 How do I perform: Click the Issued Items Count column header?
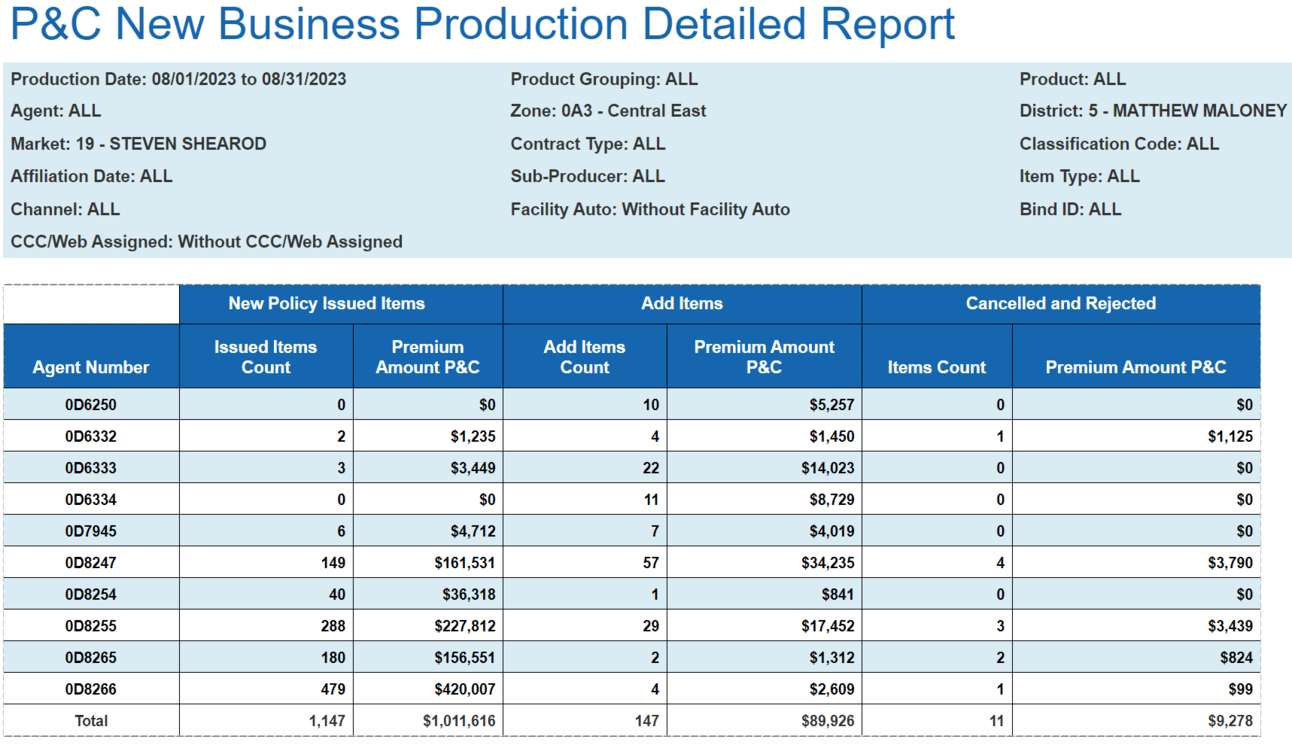[265, 357]
